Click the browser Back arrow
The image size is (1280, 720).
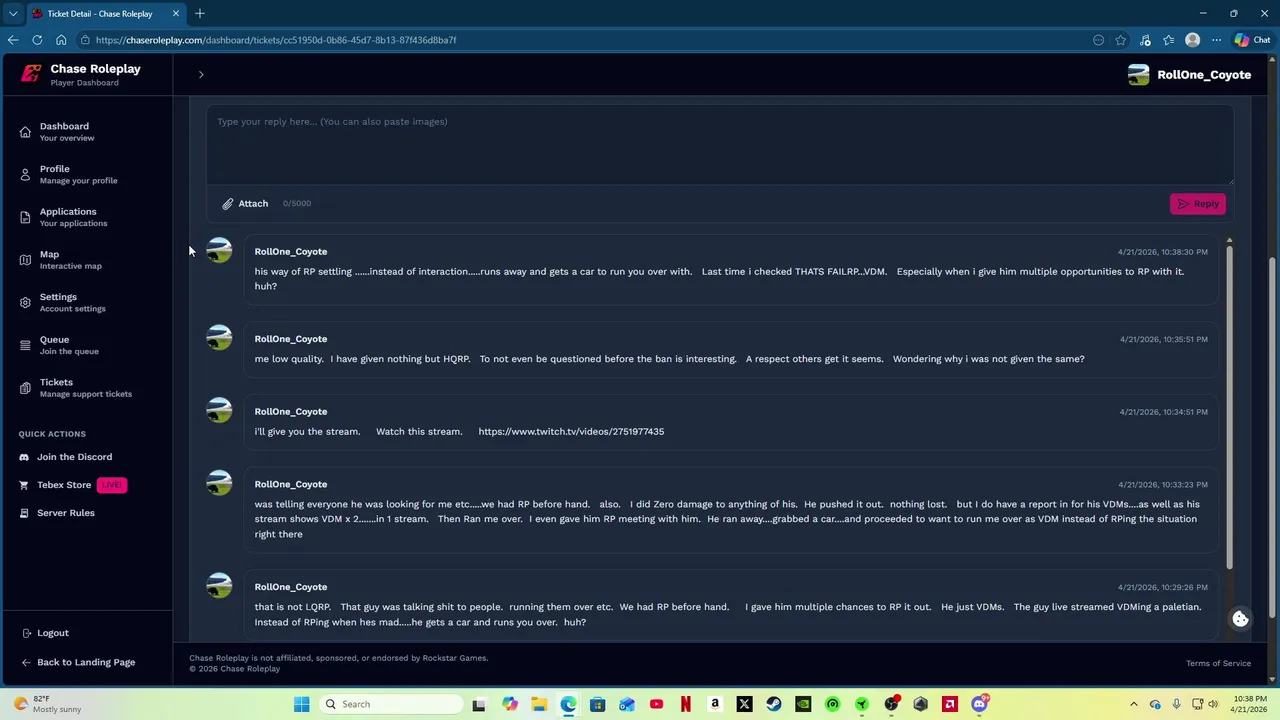click(13, 40)
